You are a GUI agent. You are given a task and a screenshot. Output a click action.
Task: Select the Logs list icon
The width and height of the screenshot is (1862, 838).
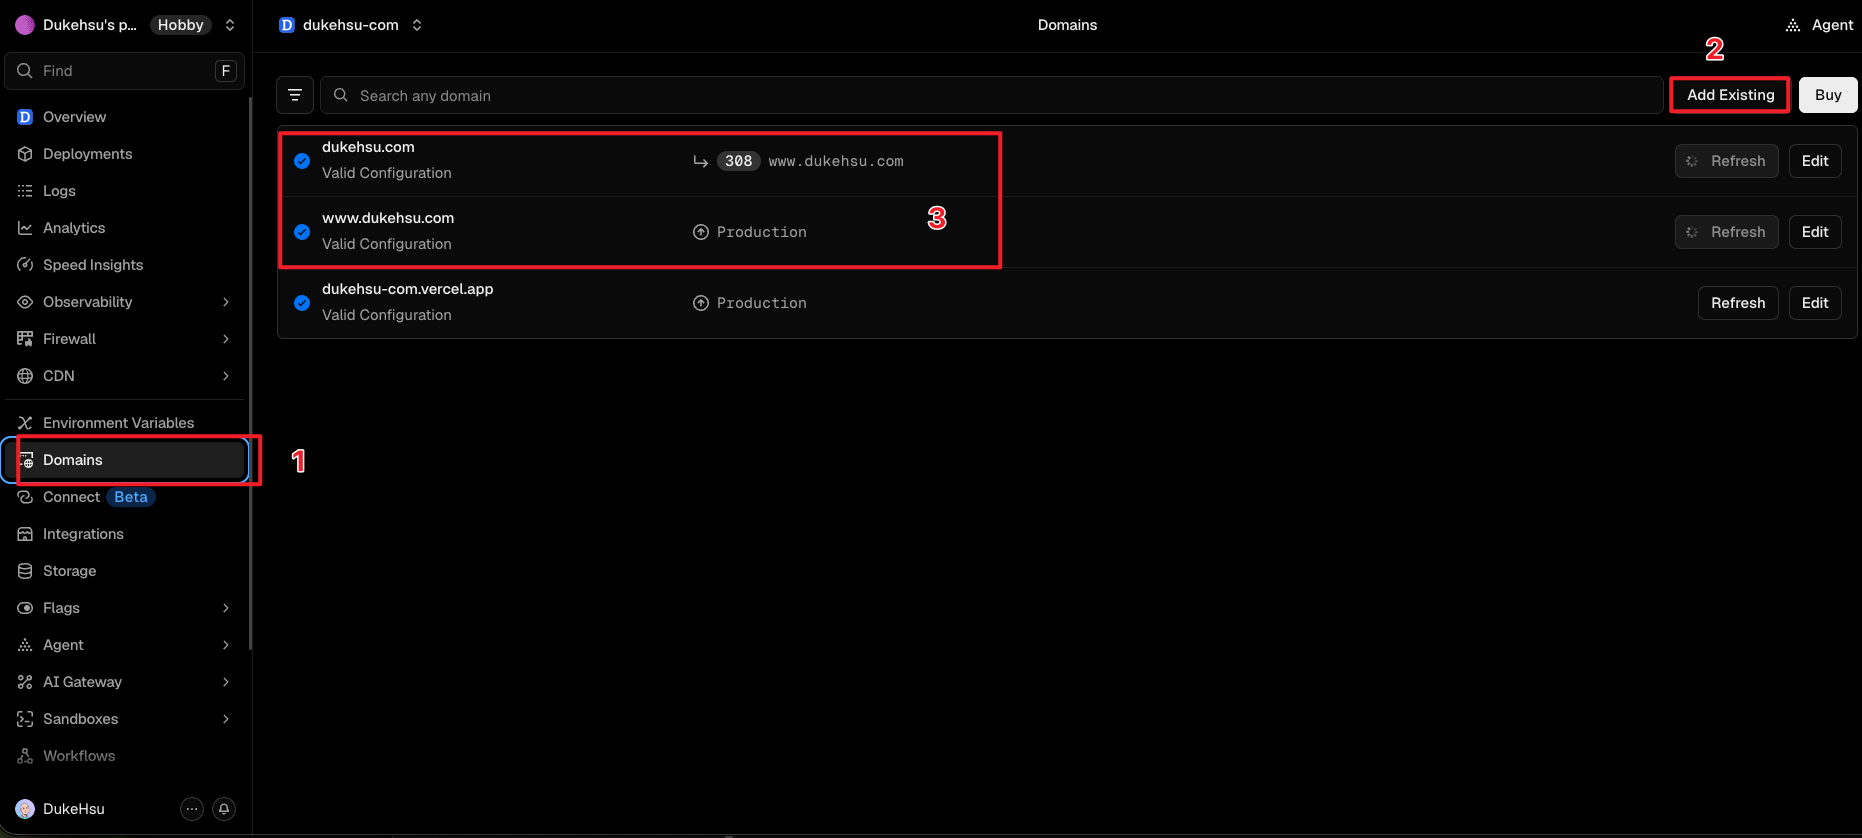tap(25, 191)
